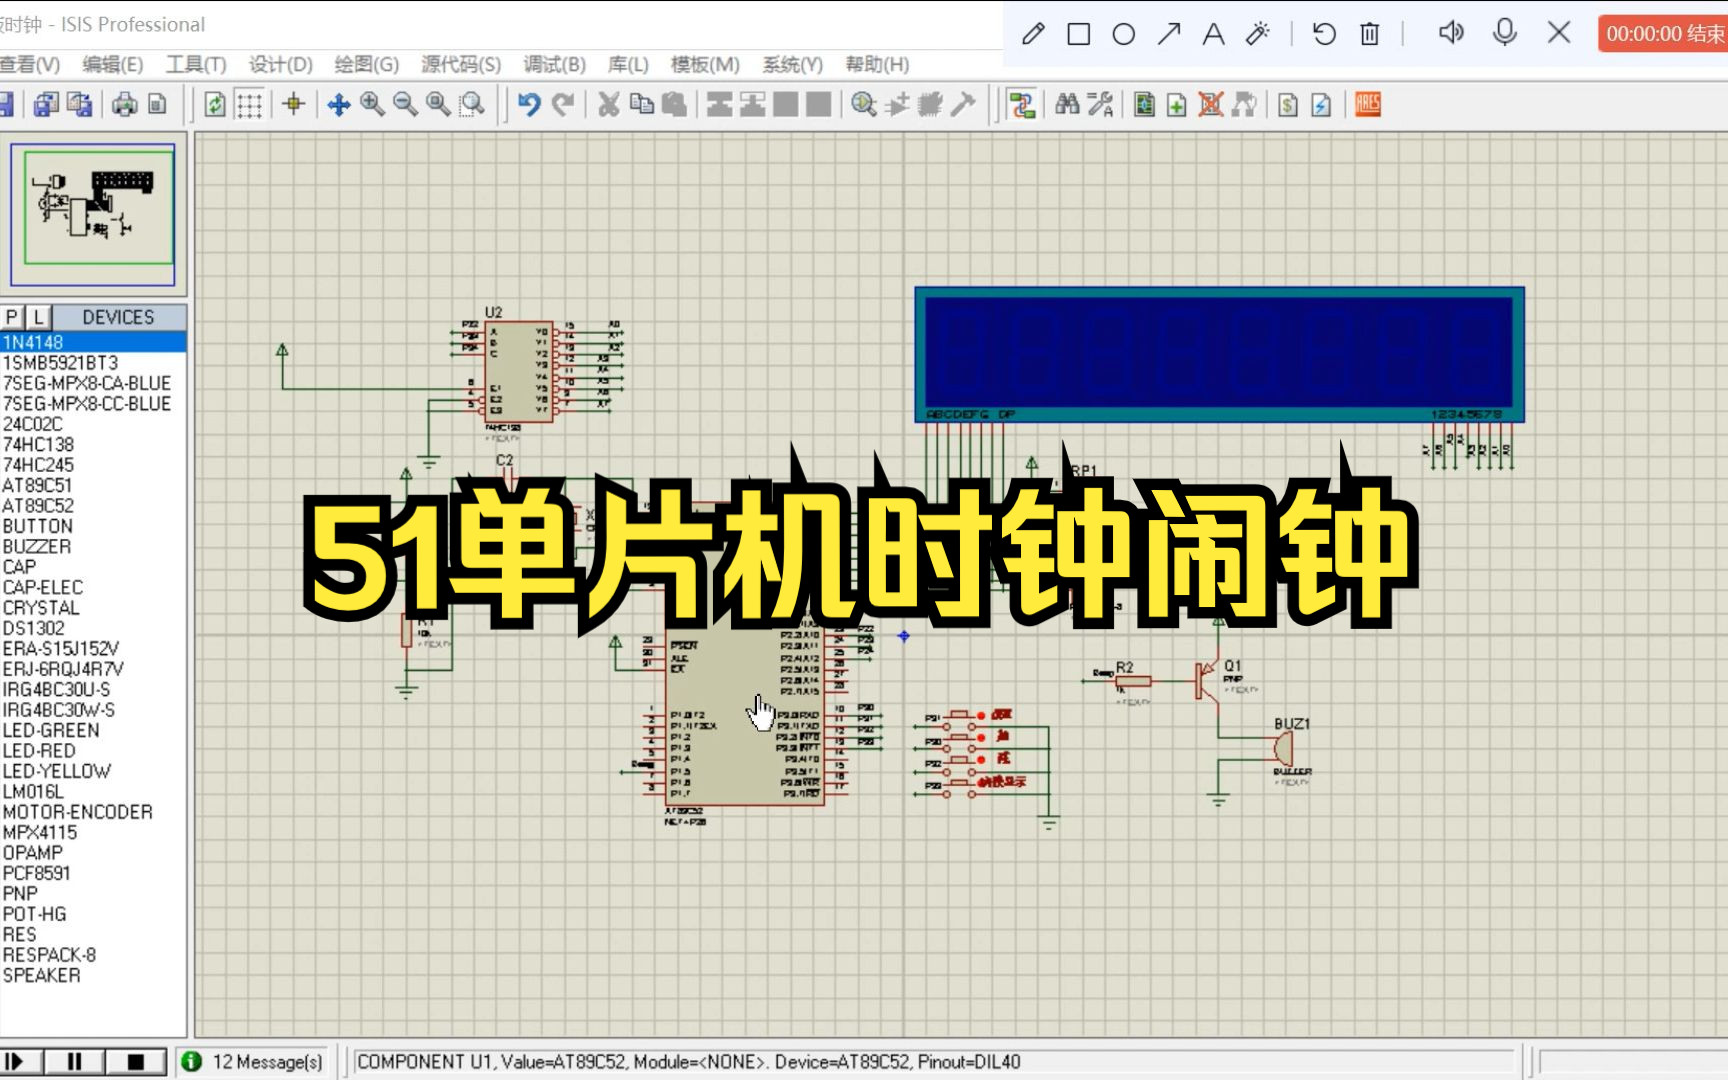Image resolution: width=1728 pixels, height=1080 pixels.
Task: Select the pan/recentre tool
Action: pos(340,104)
